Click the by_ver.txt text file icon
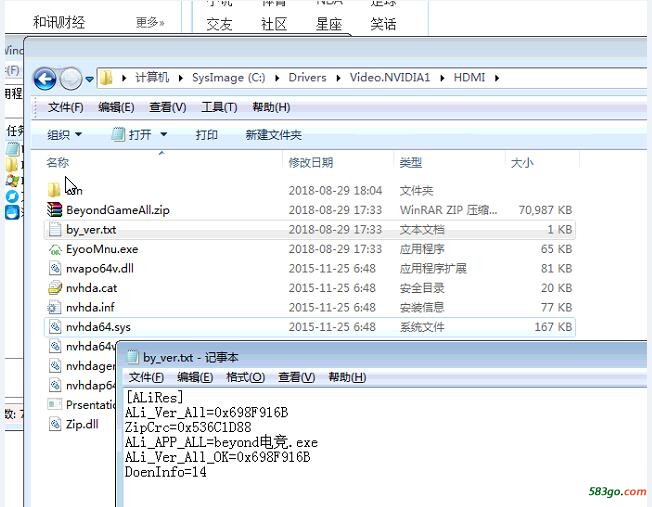The height and width of the screenshot is (507, 652). point(55,230)
